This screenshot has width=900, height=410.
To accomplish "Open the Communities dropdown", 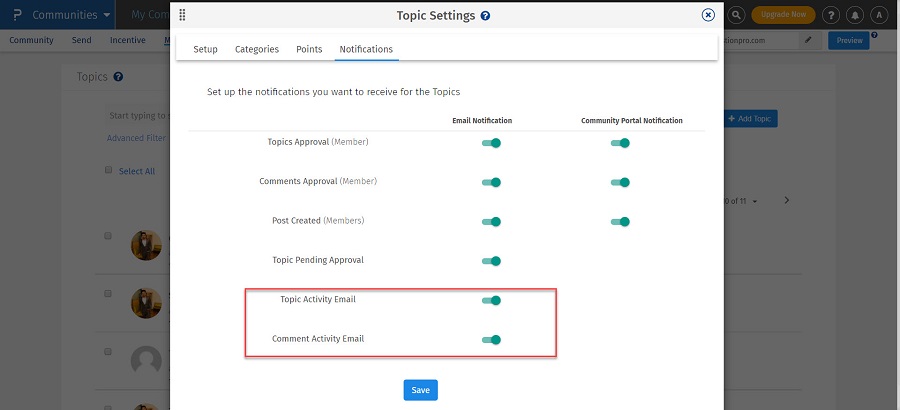I will coord(71,15).
